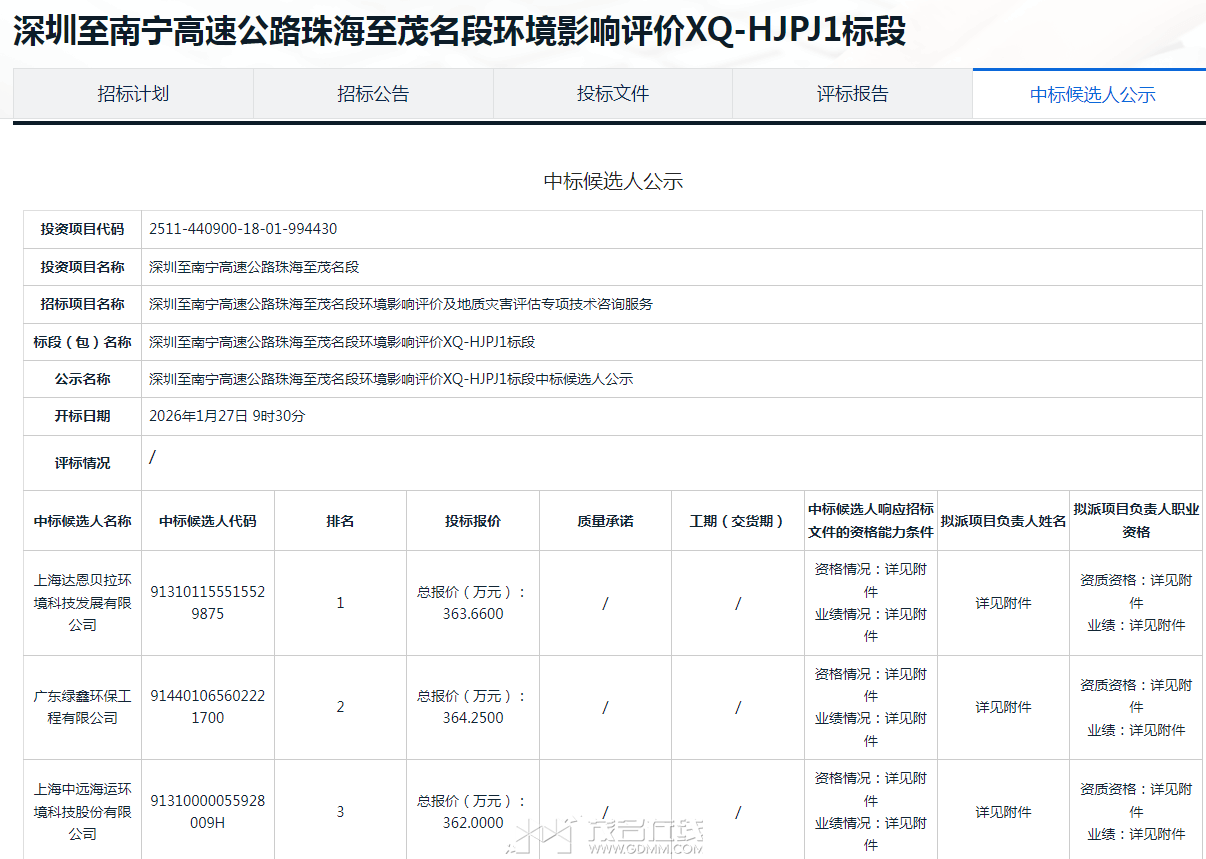Click the watermark logo at the bottom
The height and width of the screenshot is (859, 1206).
click(607, 836)
